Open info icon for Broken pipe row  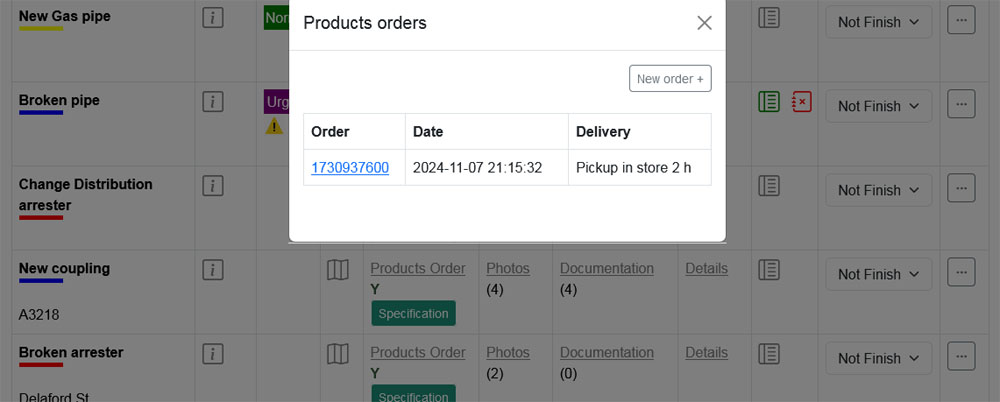coord(212,101)
